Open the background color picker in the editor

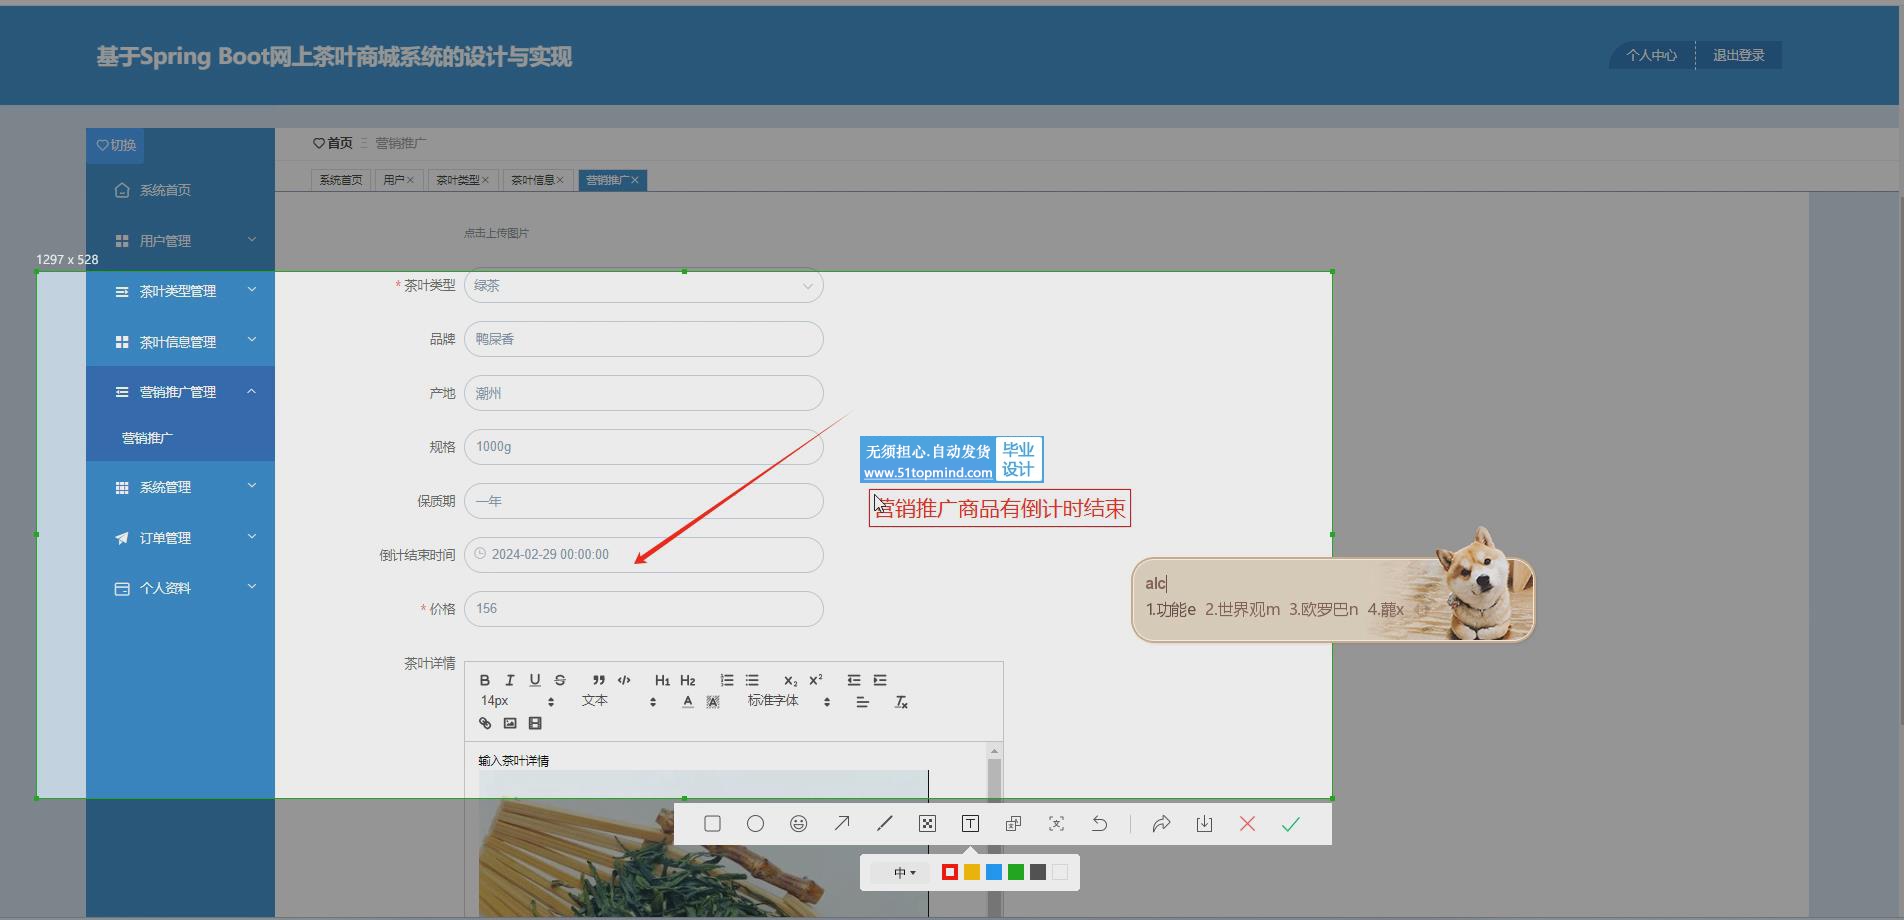(x=713, y=702)
